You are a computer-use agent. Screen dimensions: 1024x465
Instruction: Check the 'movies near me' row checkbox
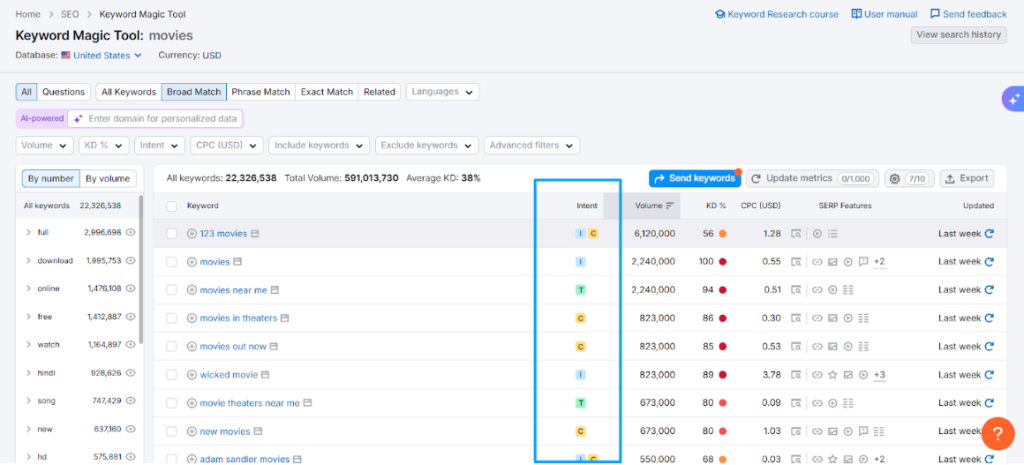pyautogui.click(x=171, y=289)
